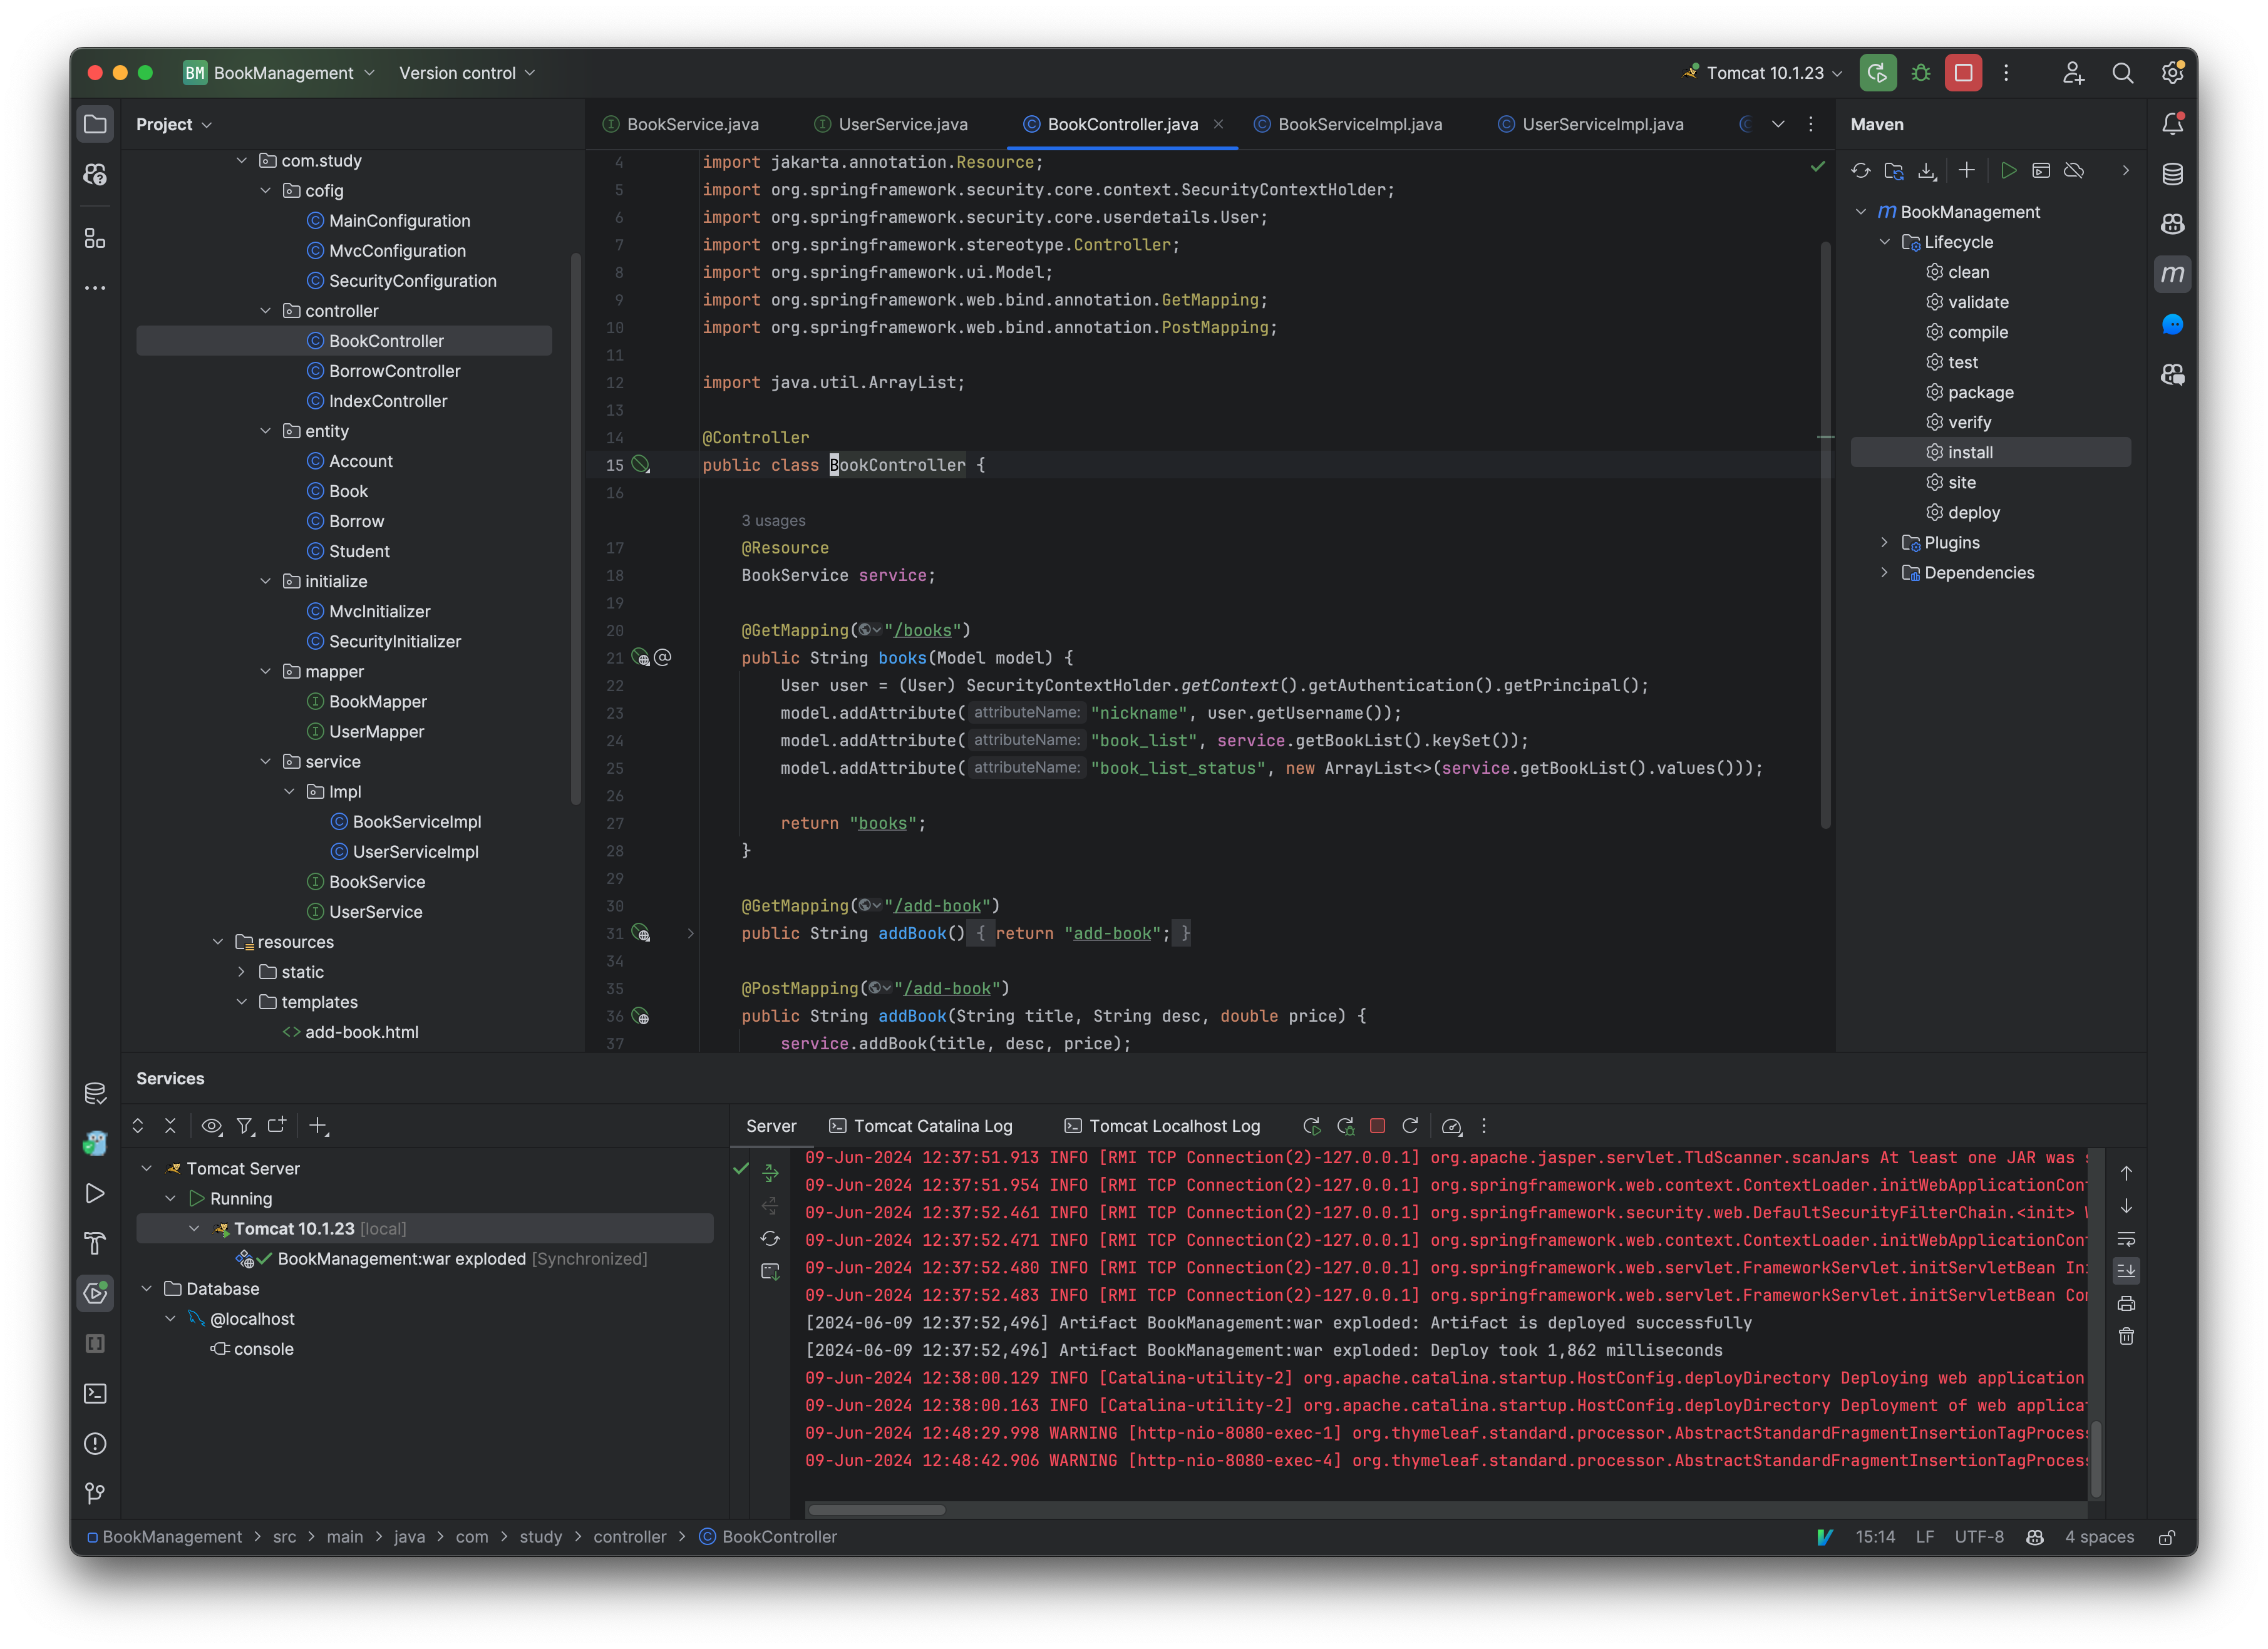Open filter options in Services toolbar
This screenshot has width=2268, height=1649.
point(244,1125)
